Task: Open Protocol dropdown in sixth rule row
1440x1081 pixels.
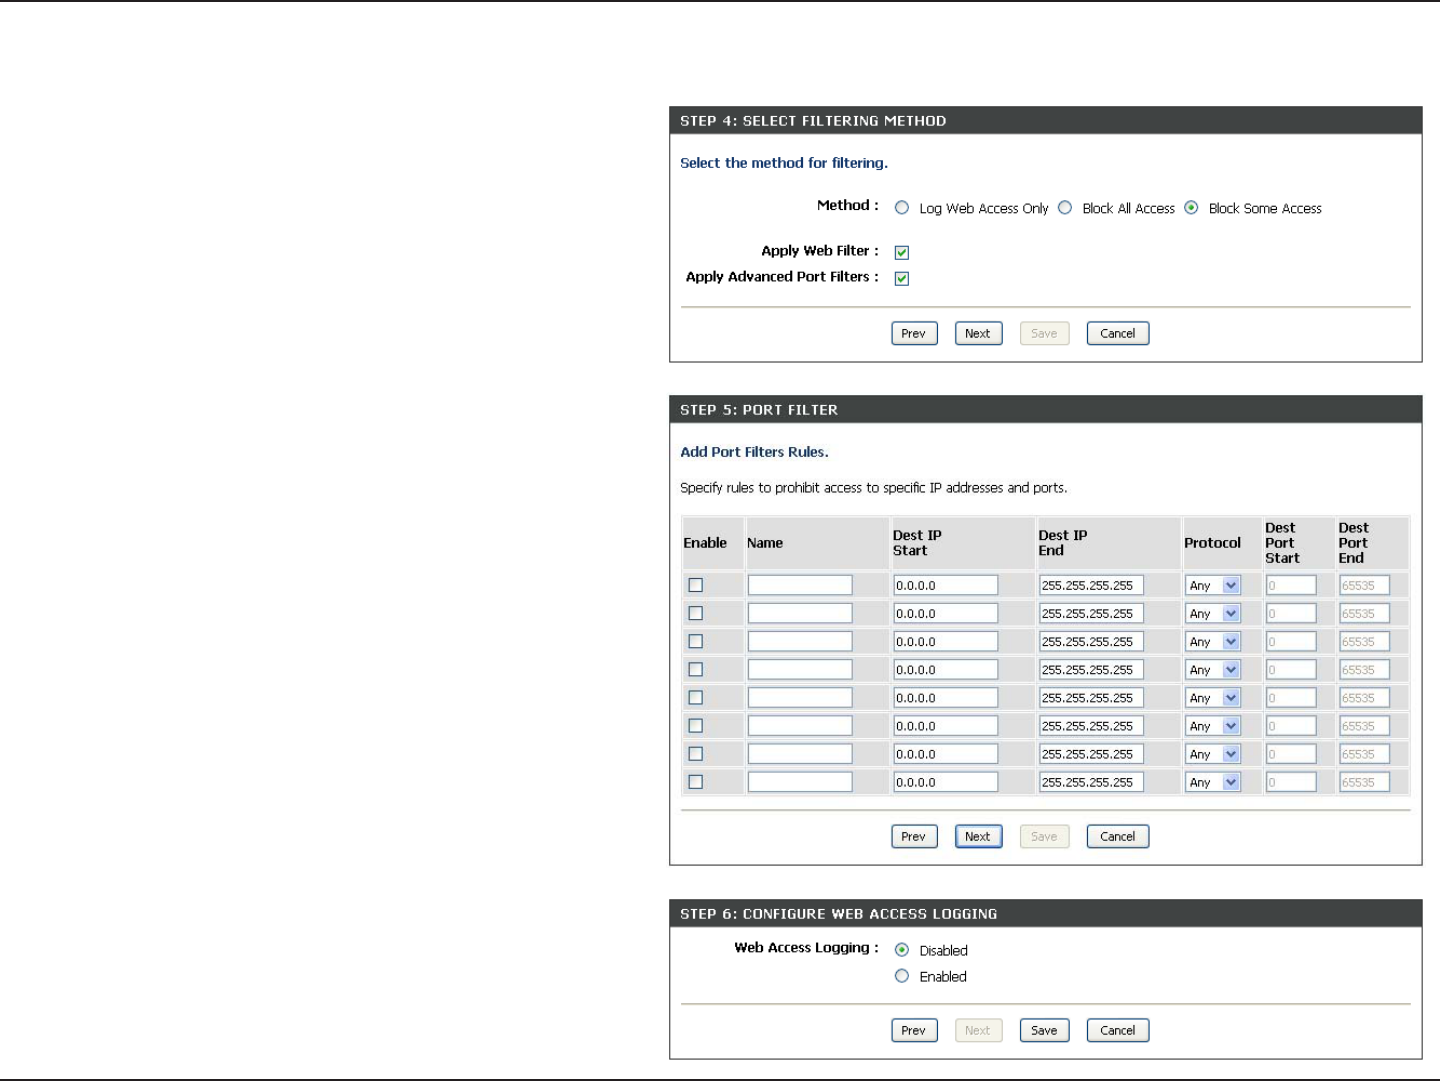Action: tap(1213, 725)
